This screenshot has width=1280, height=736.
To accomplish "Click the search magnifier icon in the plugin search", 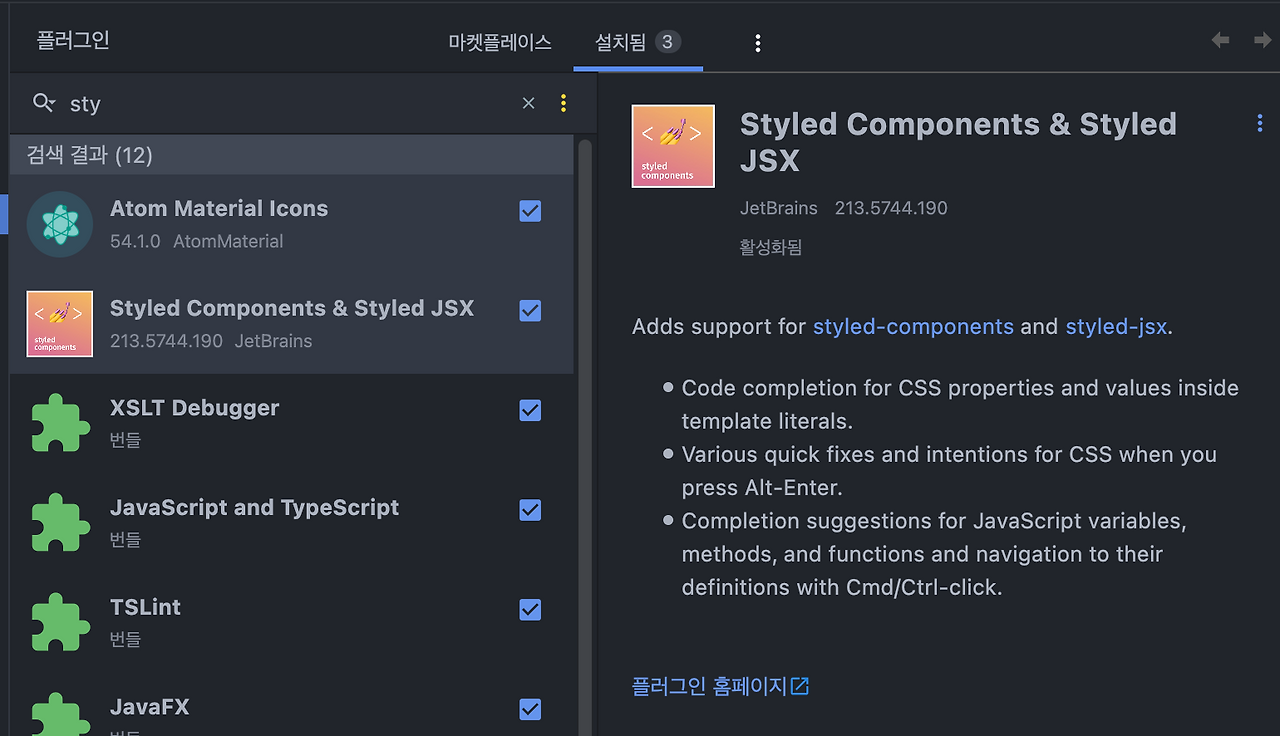I will click(43, 103).
